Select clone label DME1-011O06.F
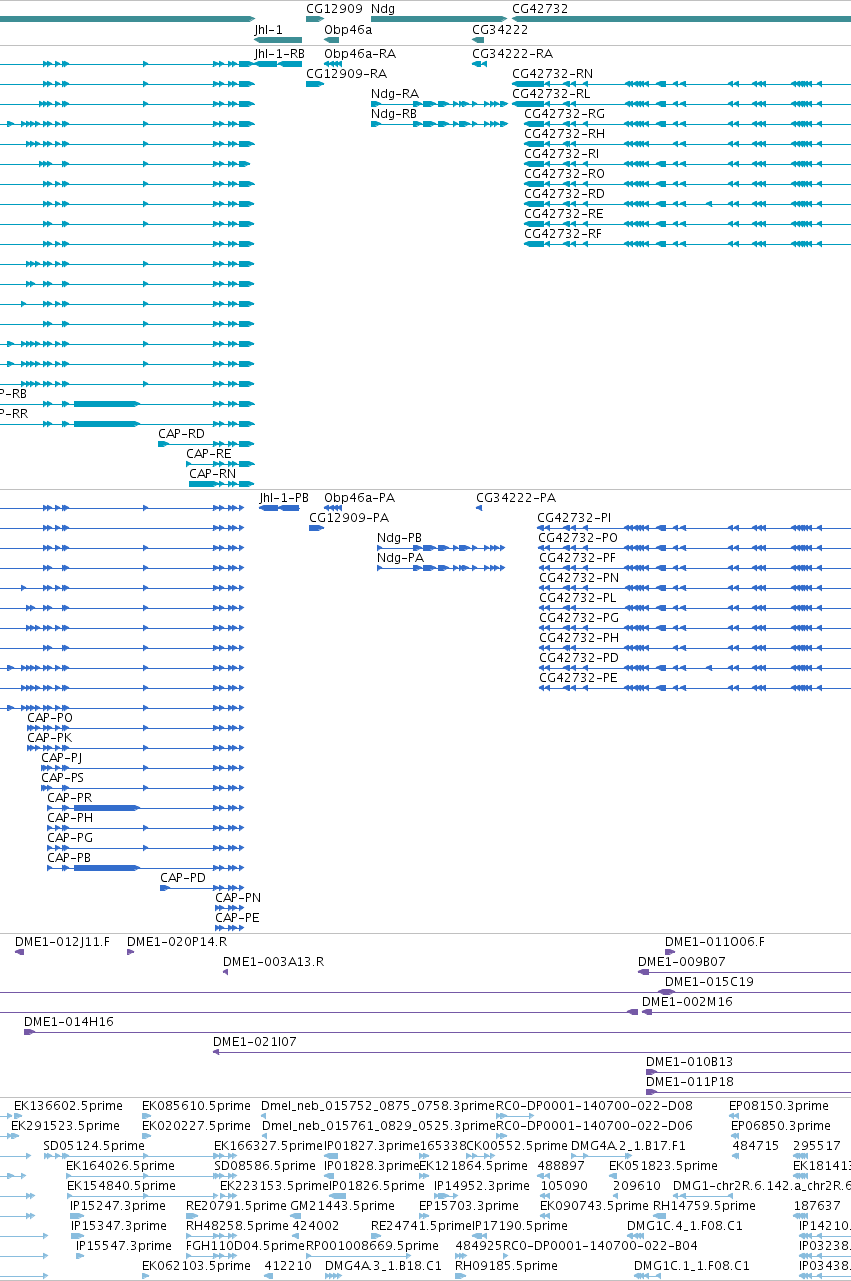 715,941
